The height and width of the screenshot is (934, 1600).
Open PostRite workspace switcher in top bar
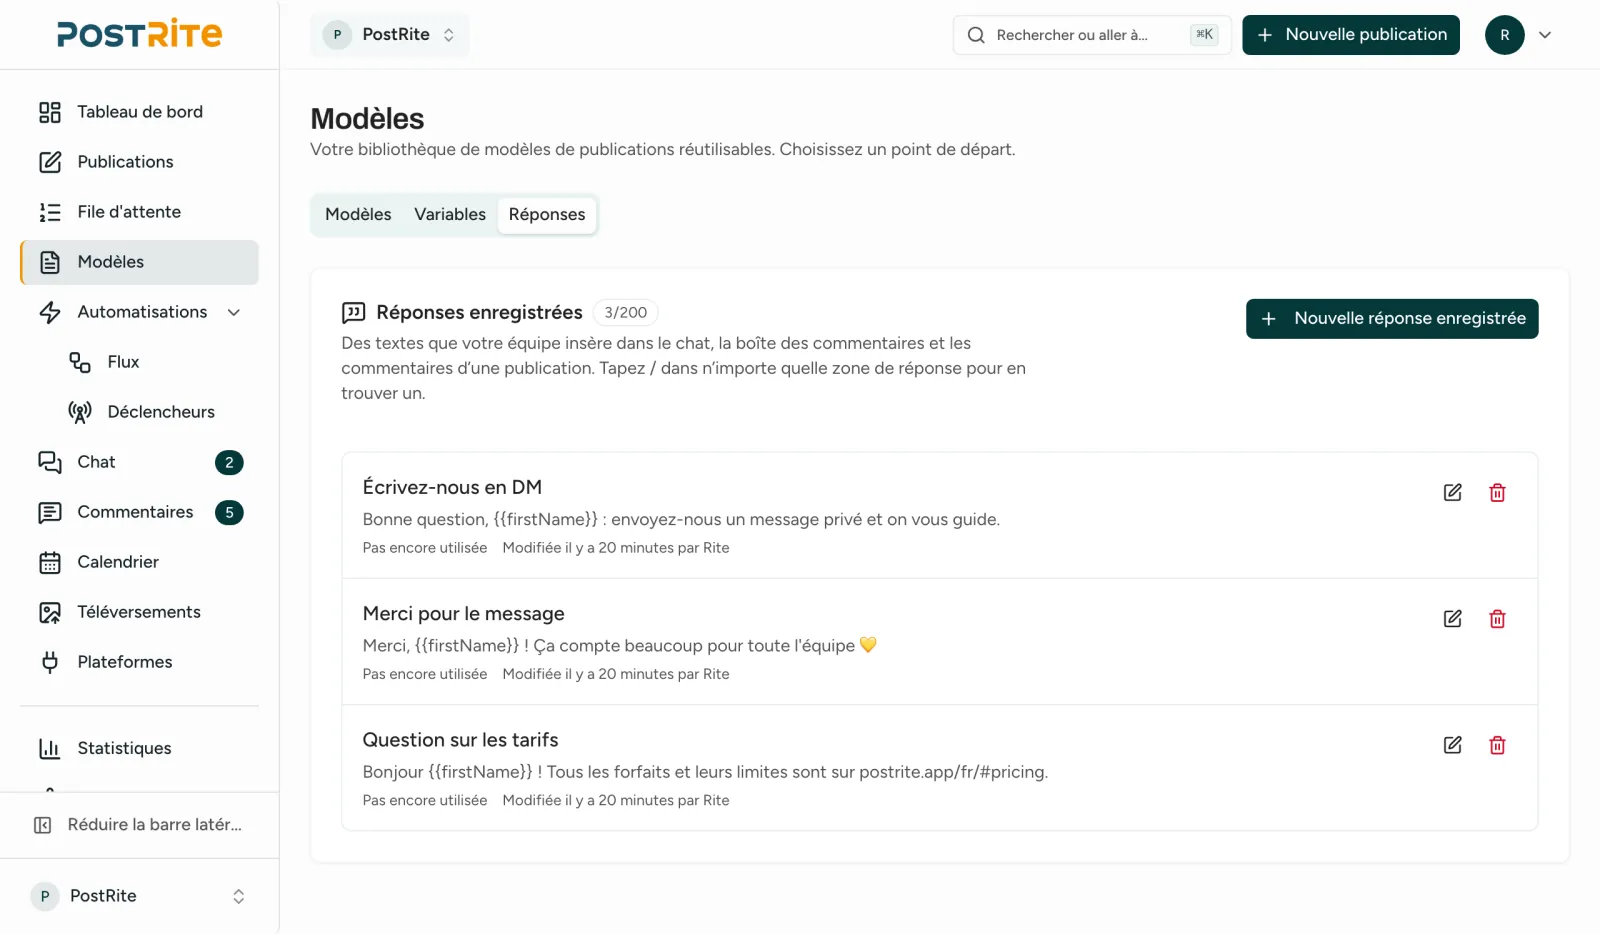(390, 35)
